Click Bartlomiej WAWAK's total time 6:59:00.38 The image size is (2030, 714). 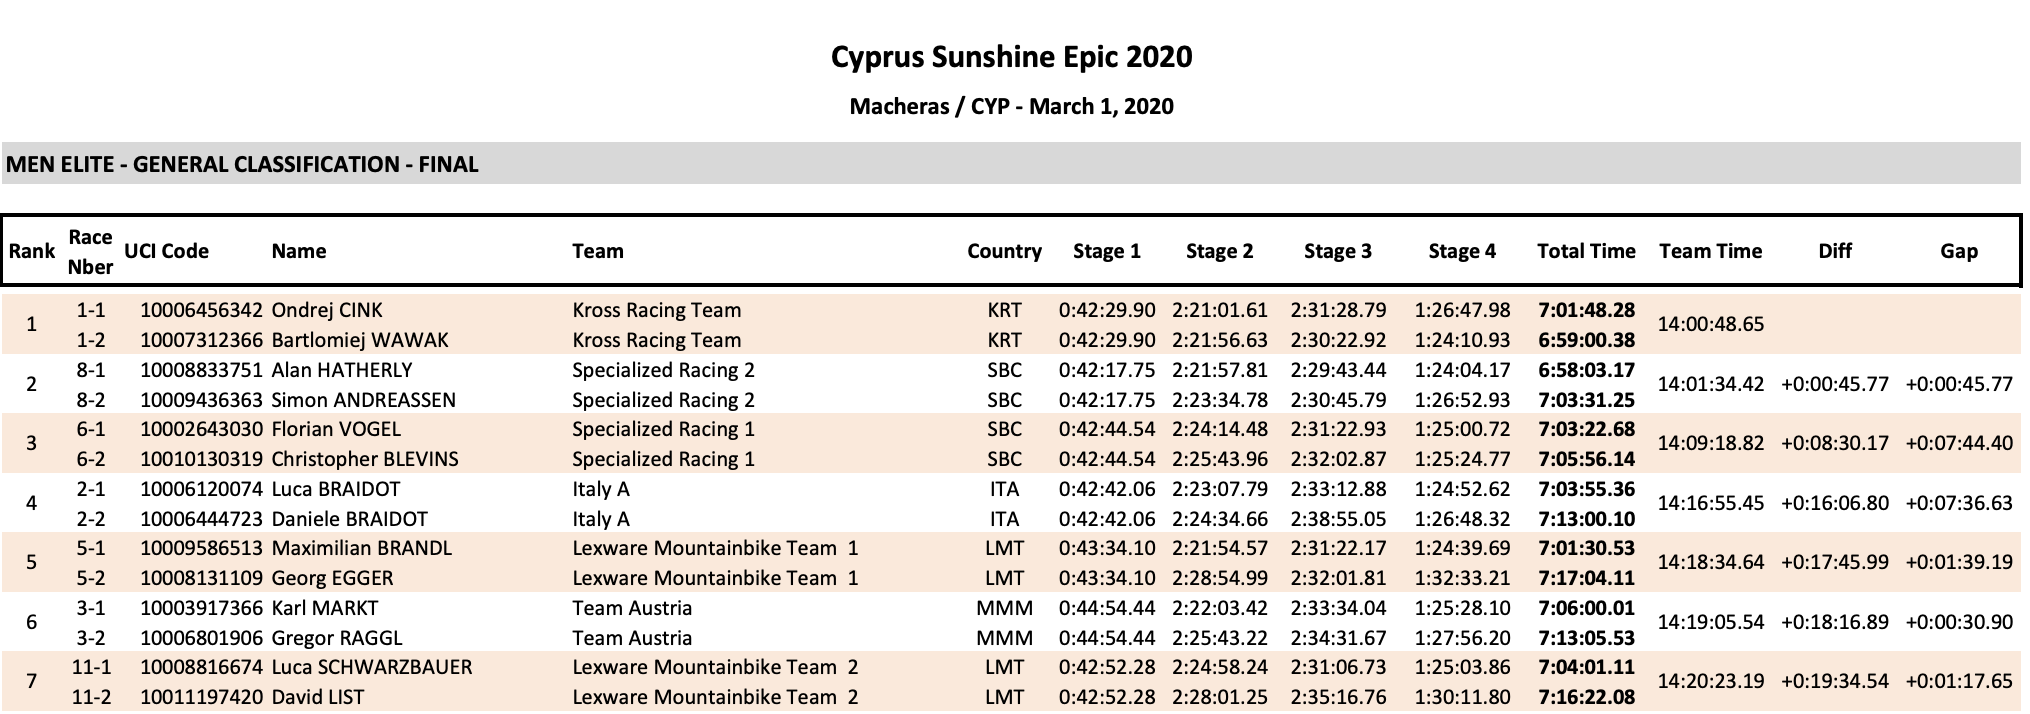coord(1586,340)
